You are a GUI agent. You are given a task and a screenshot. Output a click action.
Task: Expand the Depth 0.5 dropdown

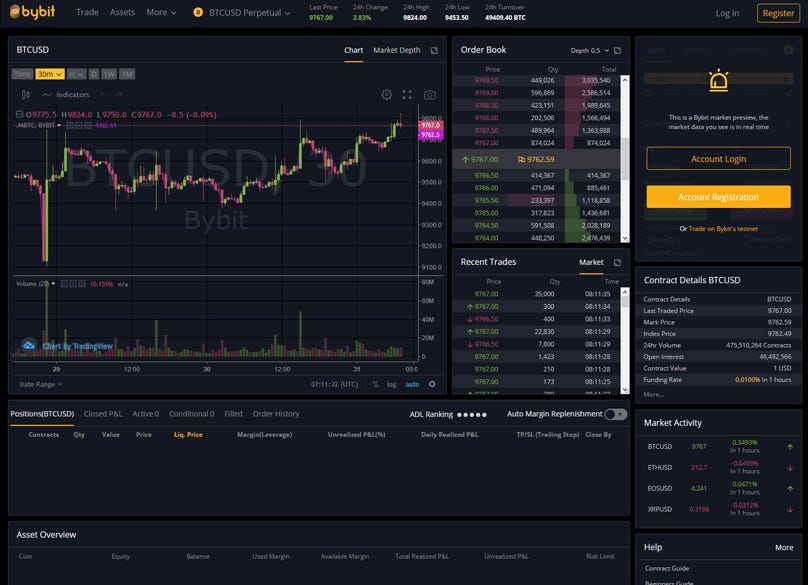589,50
